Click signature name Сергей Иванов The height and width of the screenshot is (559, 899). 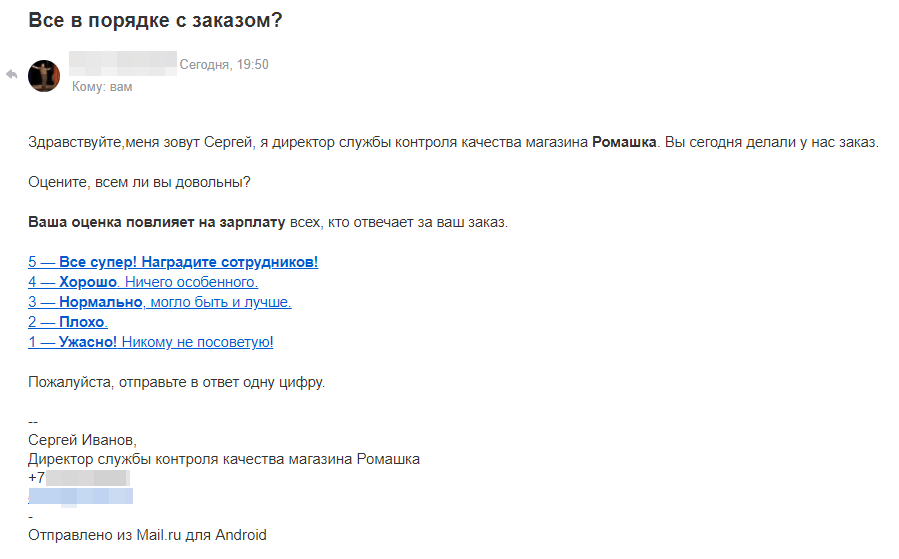[82, 440]
